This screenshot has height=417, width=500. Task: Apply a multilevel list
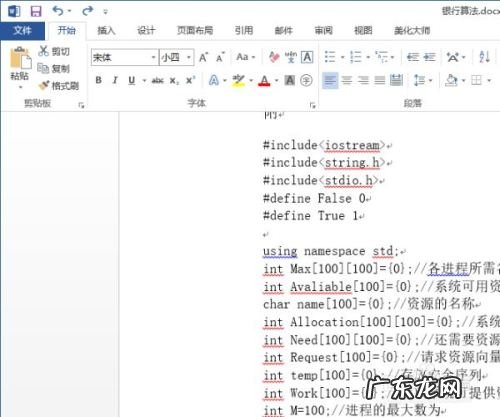coord(382,57)
